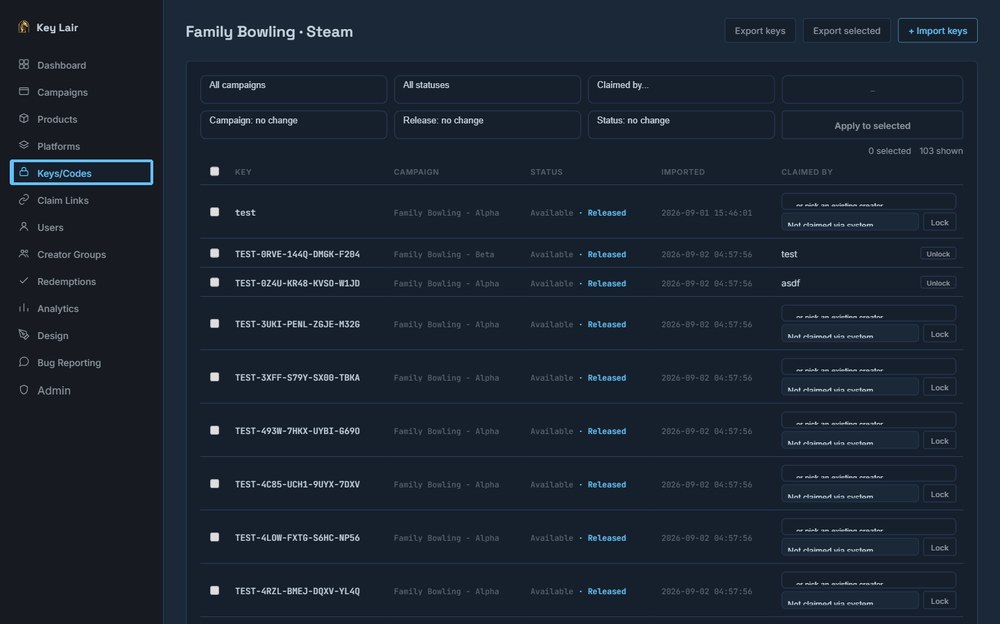The image size is (1000, 624).
Task: Select the TEST-4LOW-FXTG-S6HC-NP56 checkbox
Action: pyautogui.click(x=214, y=537)
